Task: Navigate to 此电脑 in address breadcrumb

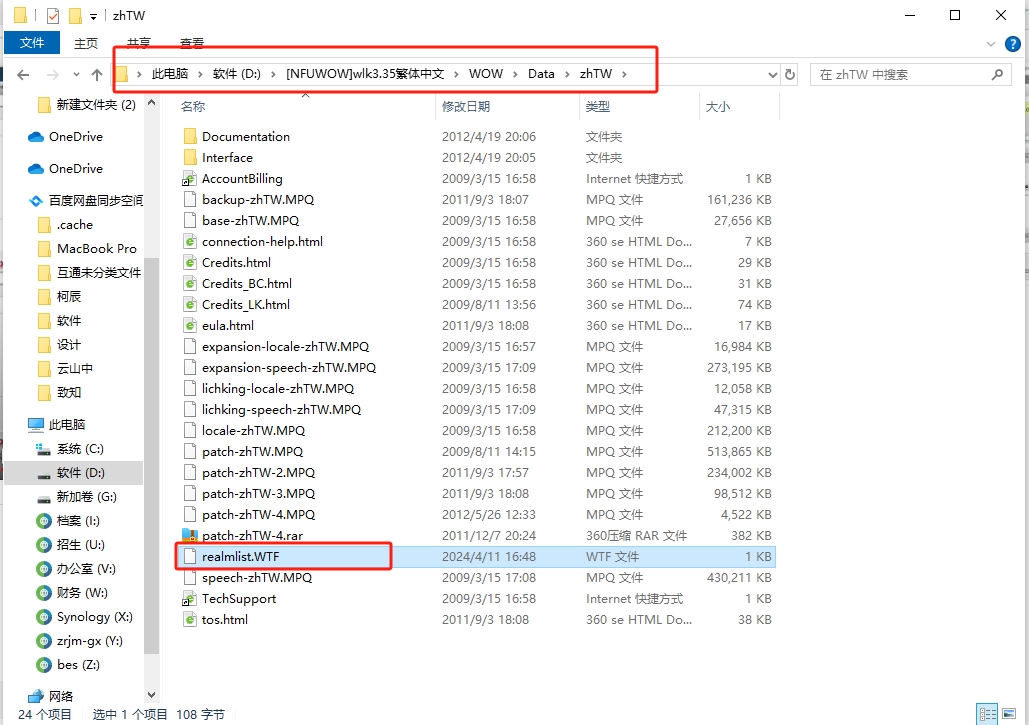Action: coord(170,74)
